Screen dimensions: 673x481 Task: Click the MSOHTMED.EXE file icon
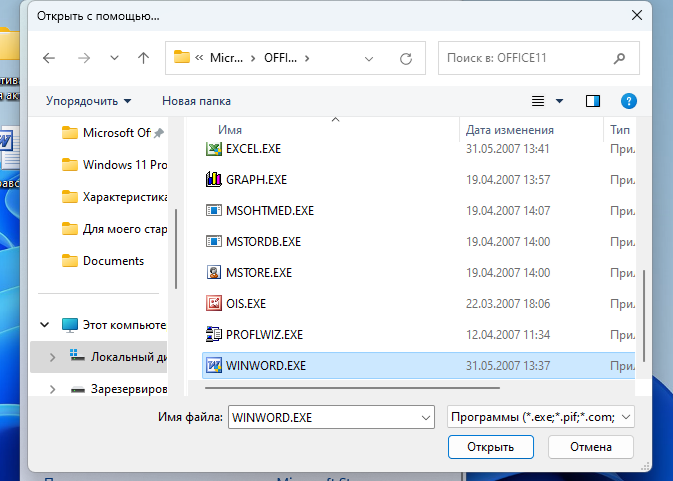point(214,211)
